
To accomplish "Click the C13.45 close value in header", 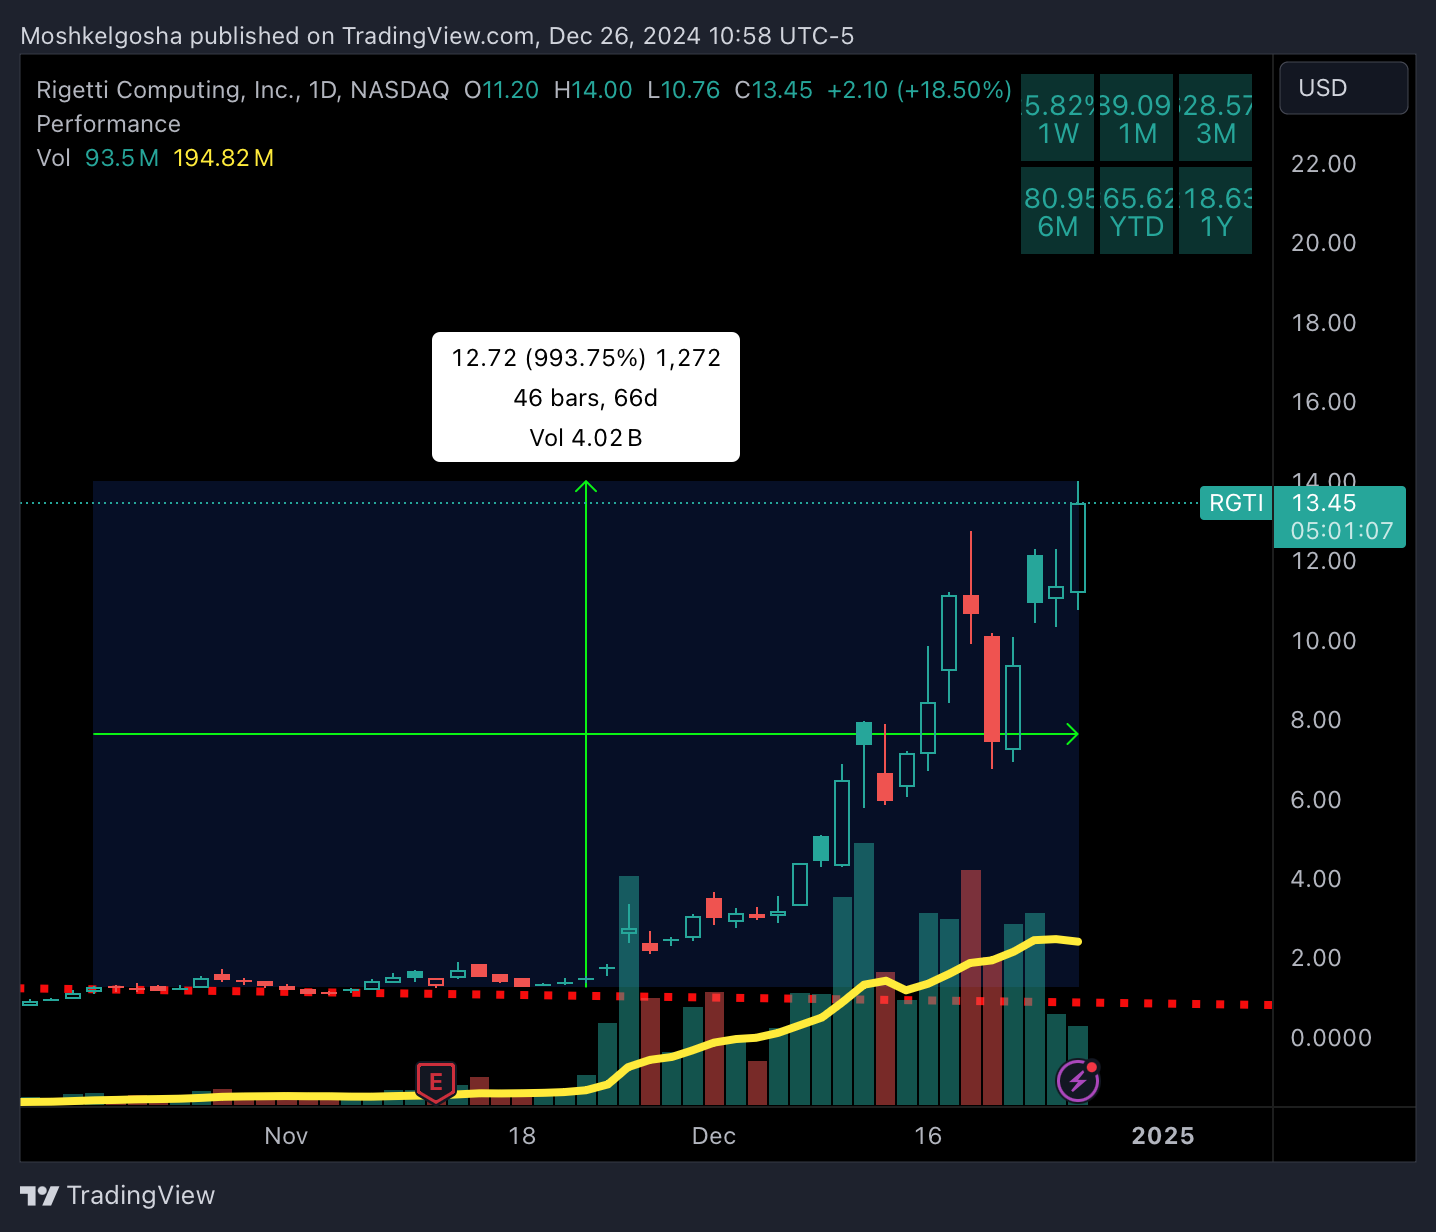I will coord(773,90).
